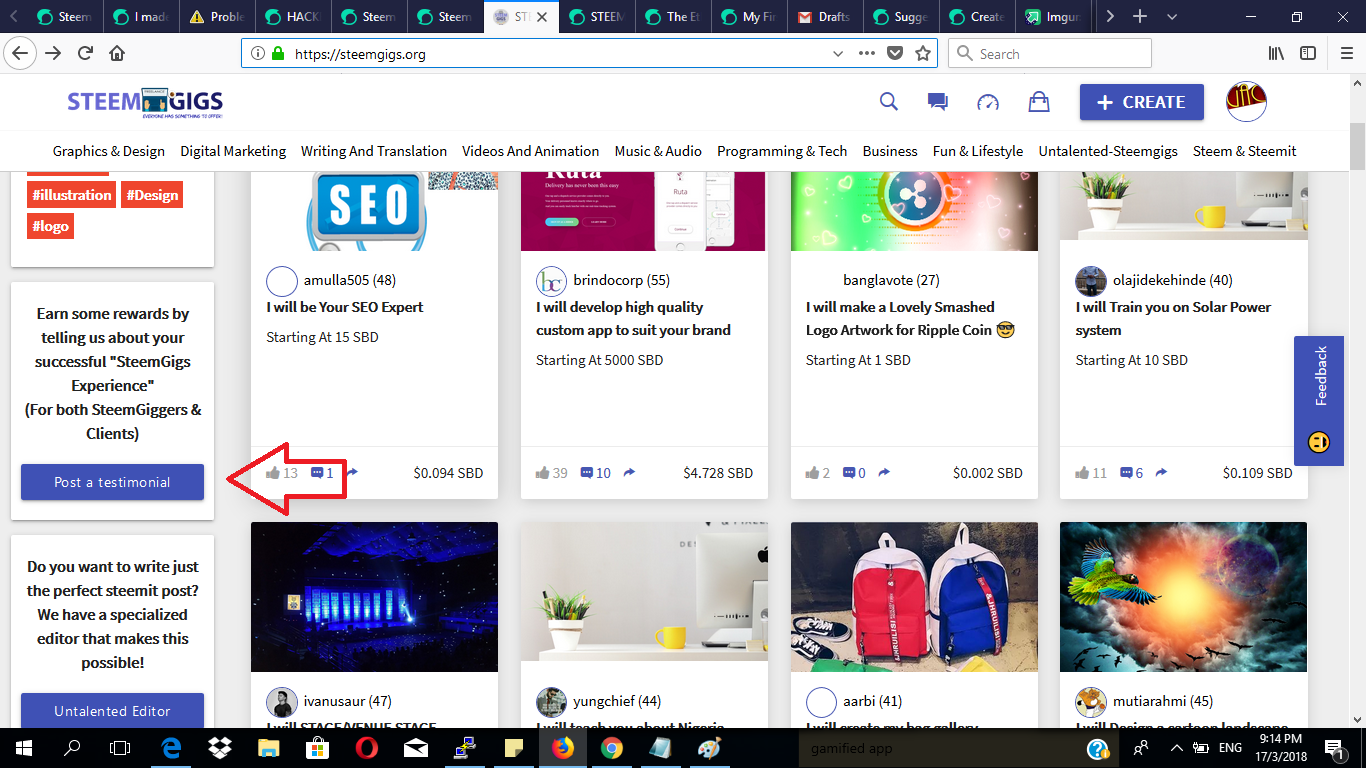
Task: Like the Ripple Coin logo artwork gig
Action: (x=813, y=473)
